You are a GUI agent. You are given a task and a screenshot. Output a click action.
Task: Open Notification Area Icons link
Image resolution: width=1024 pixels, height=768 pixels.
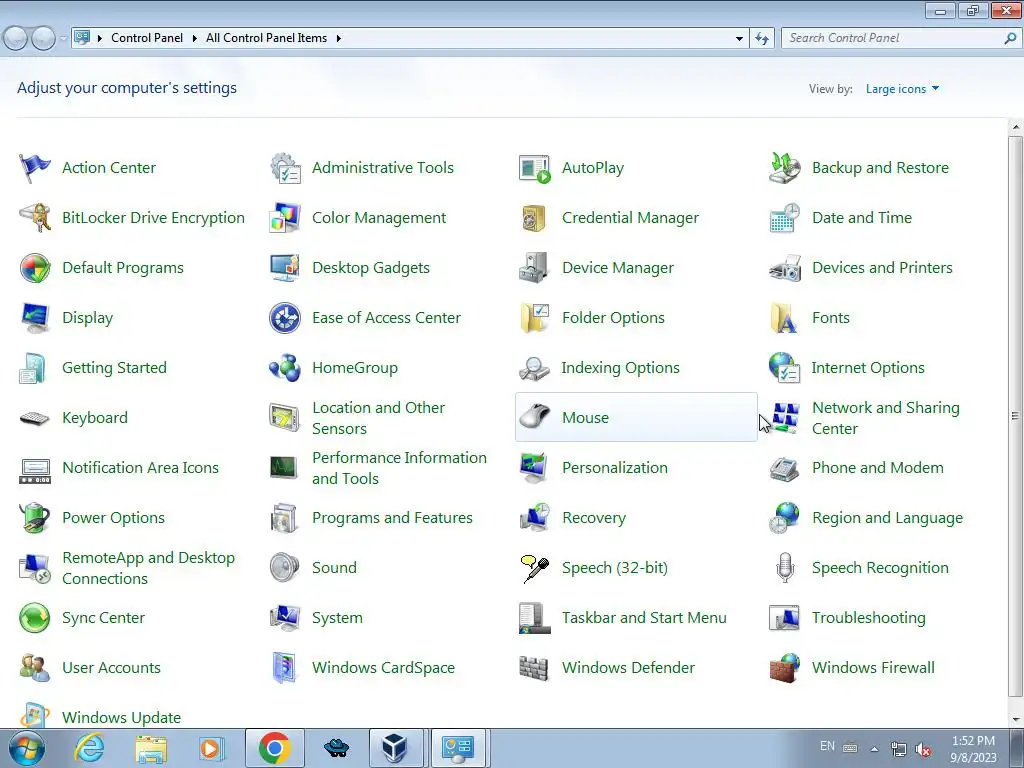pos(140,468)
